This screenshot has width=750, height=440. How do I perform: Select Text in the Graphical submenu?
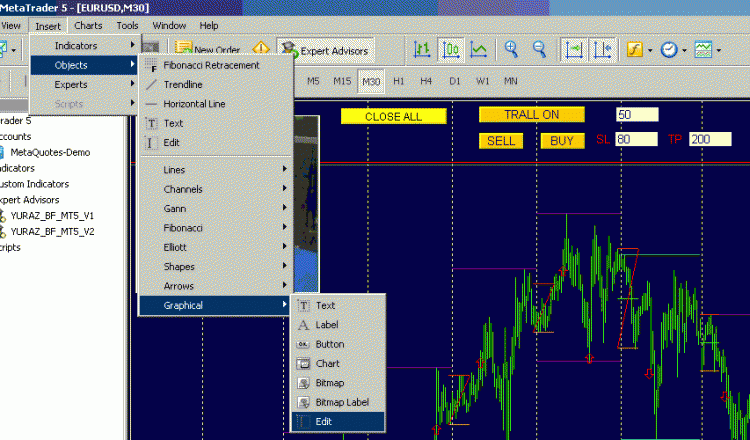[338, 306]
